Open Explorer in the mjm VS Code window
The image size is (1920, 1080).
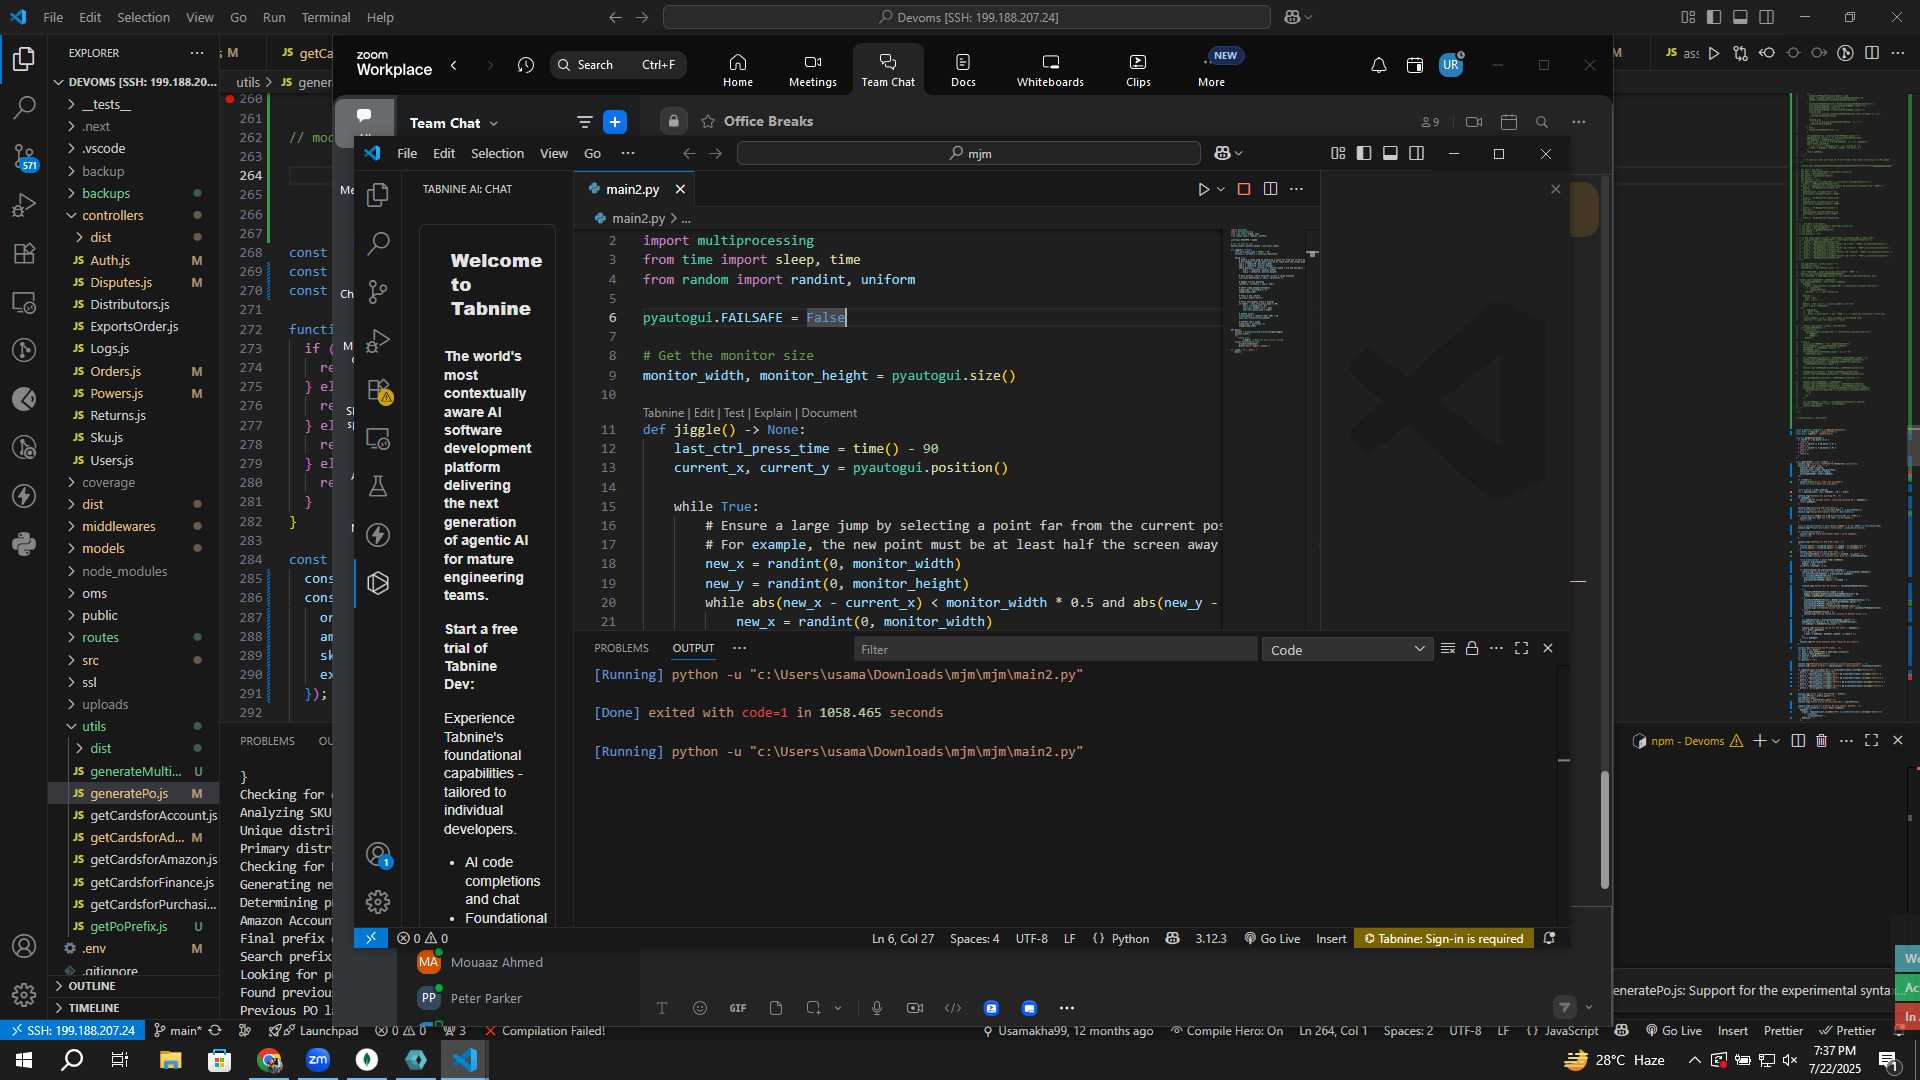click(378, 194)
